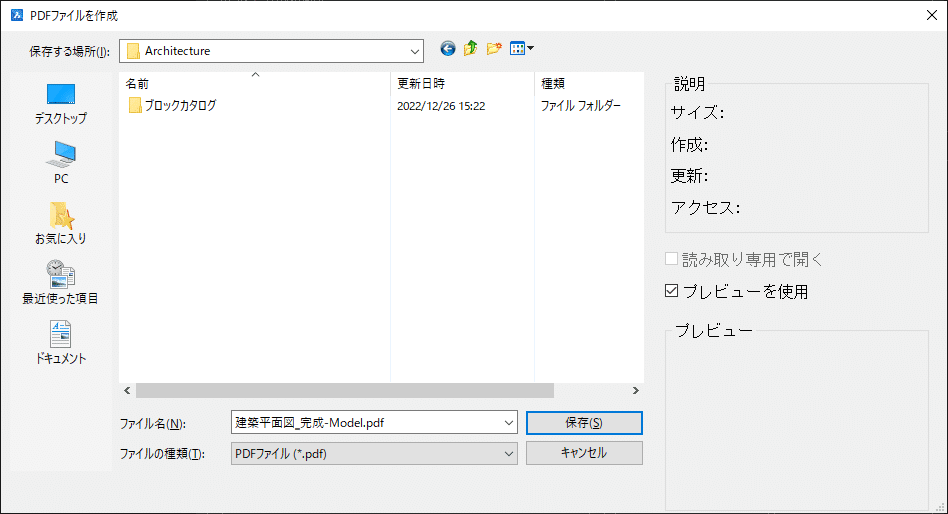Screen dimensions: 948x514
Task: Click the dialog title bar app icon
Action: [17, 15]
